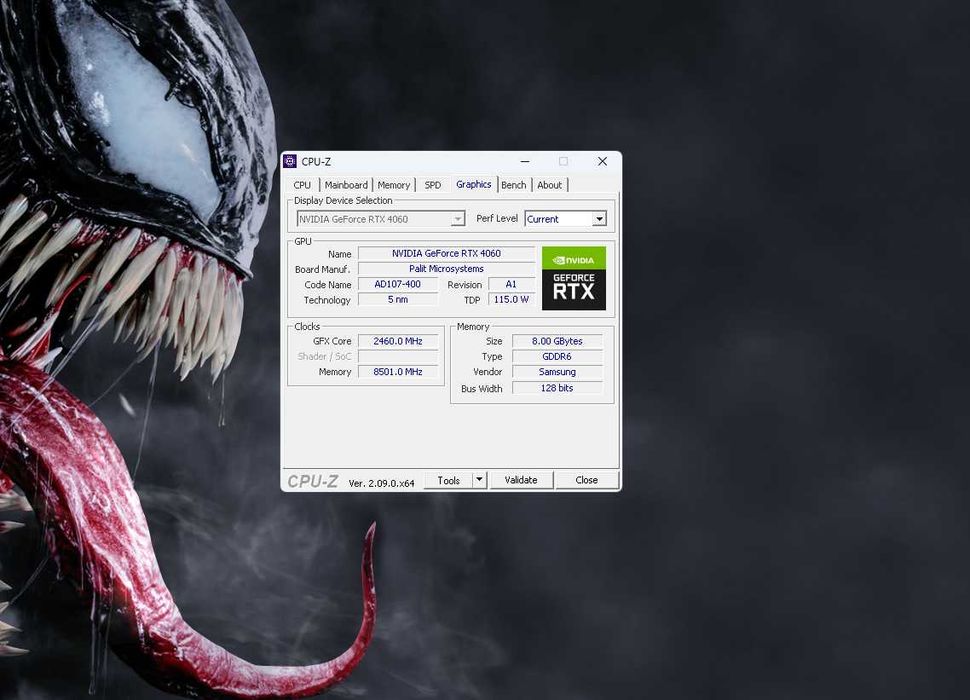
Task: Open the Bench tab
Action: pyautogui.click(x=513, y=185)
